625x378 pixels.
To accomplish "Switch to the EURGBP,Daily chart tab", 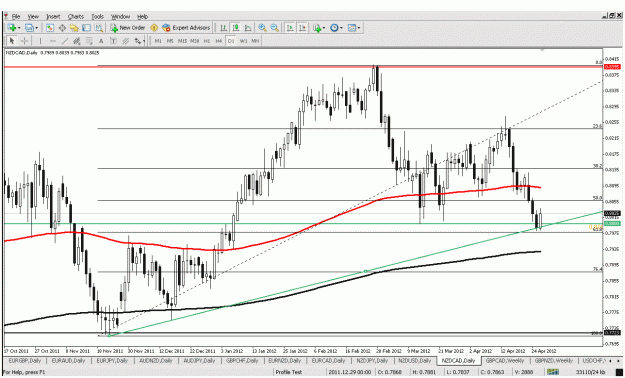I will [24, 361].
